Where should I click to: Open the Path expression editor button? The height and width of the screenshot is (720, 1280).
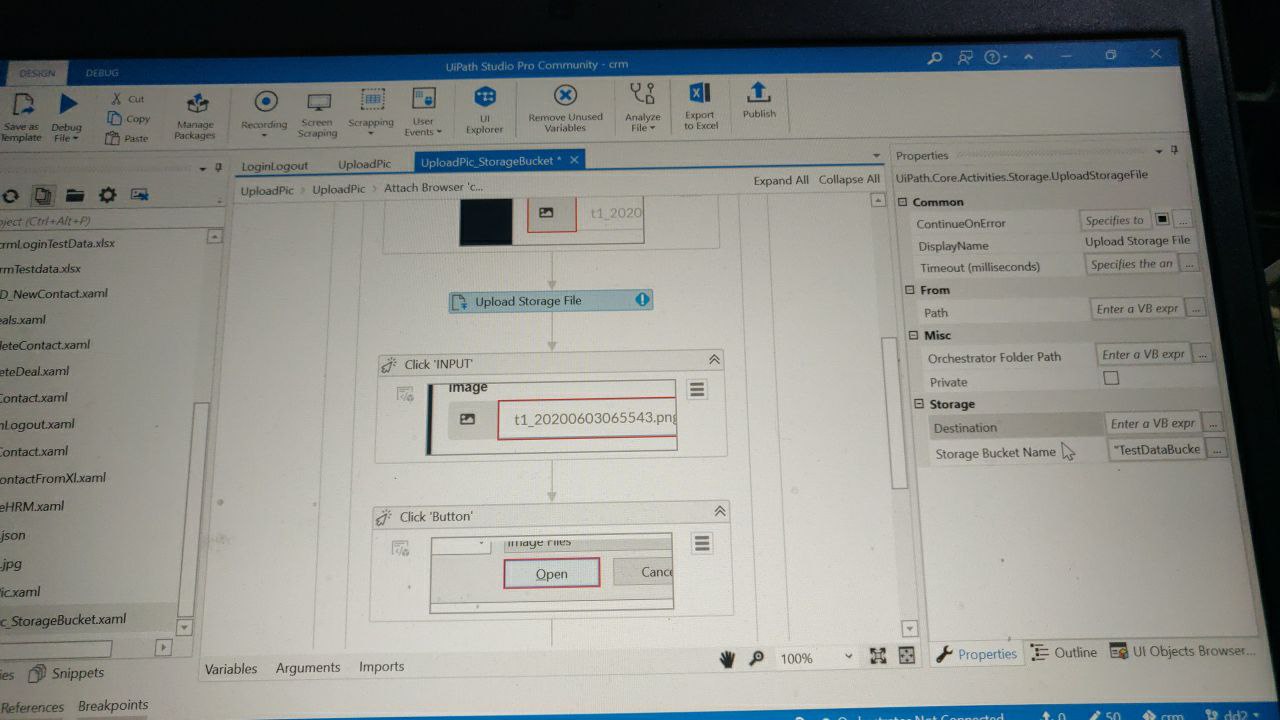coord(1196,309)
